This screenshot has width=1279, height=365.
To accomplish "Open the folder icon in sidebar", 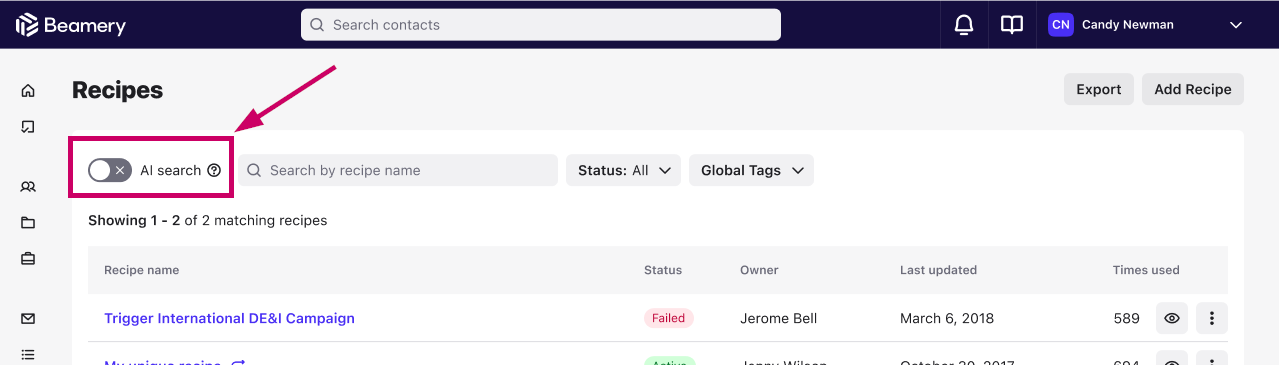I will pos(28,223).
